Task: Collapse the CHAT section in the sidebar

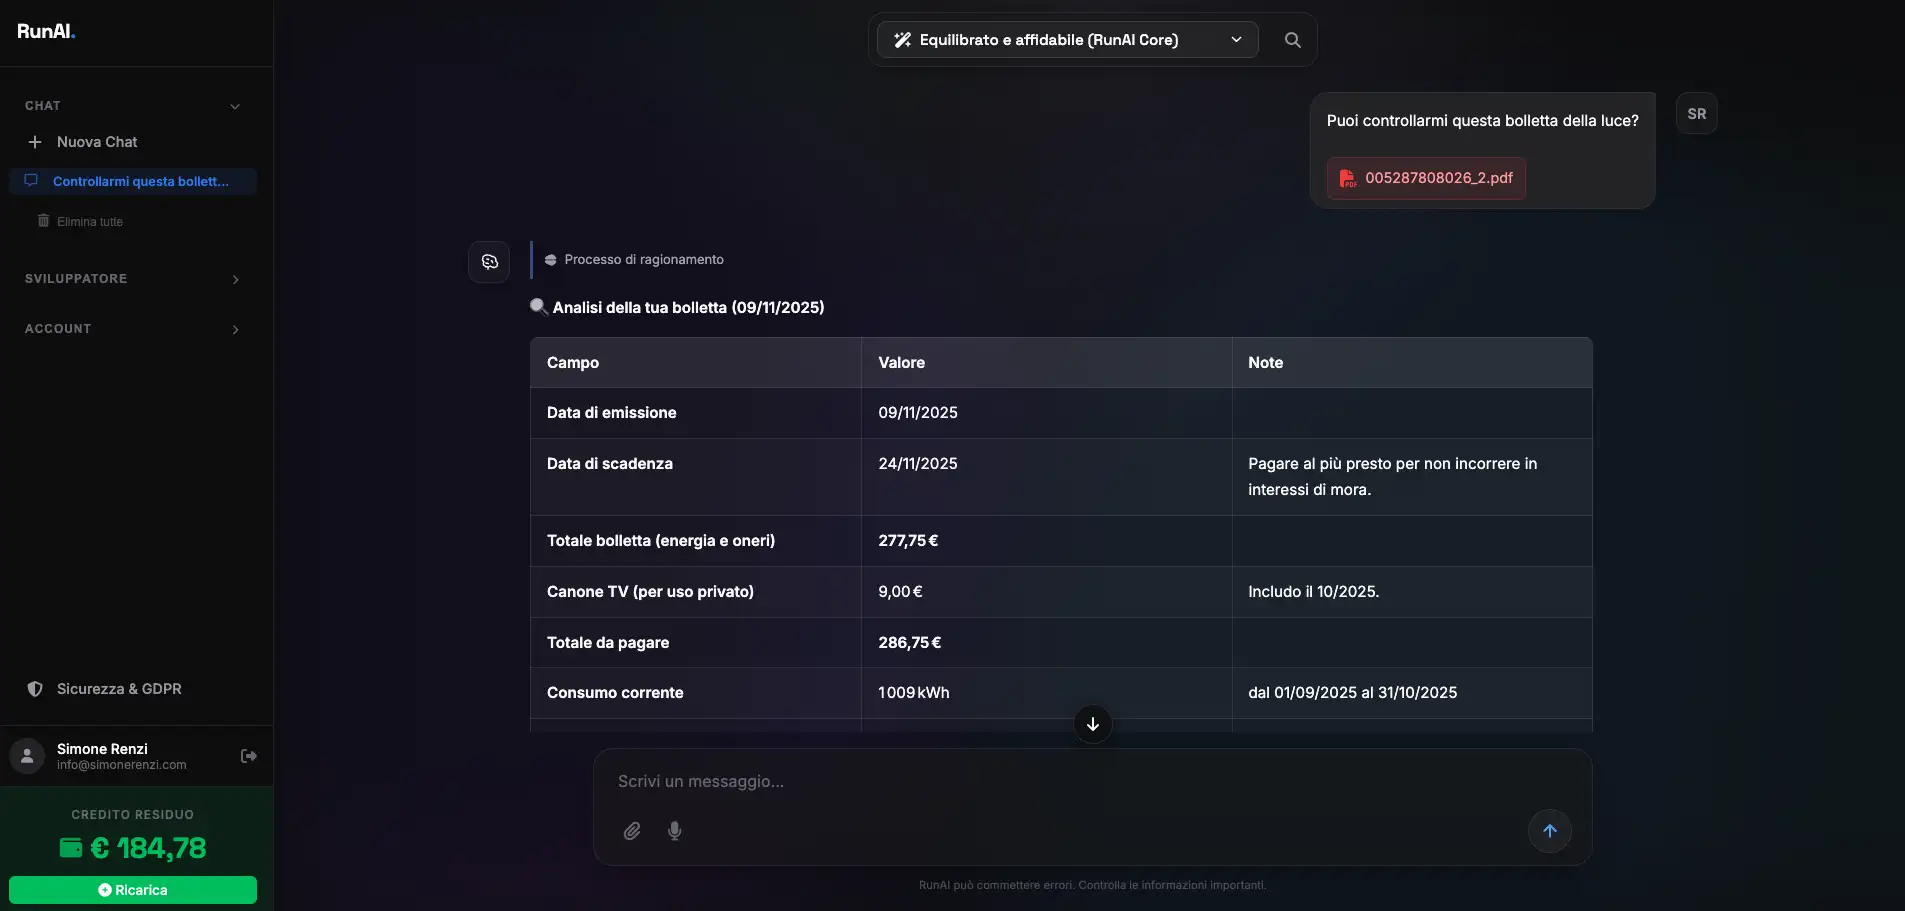Action: click(x=235, y=106)
